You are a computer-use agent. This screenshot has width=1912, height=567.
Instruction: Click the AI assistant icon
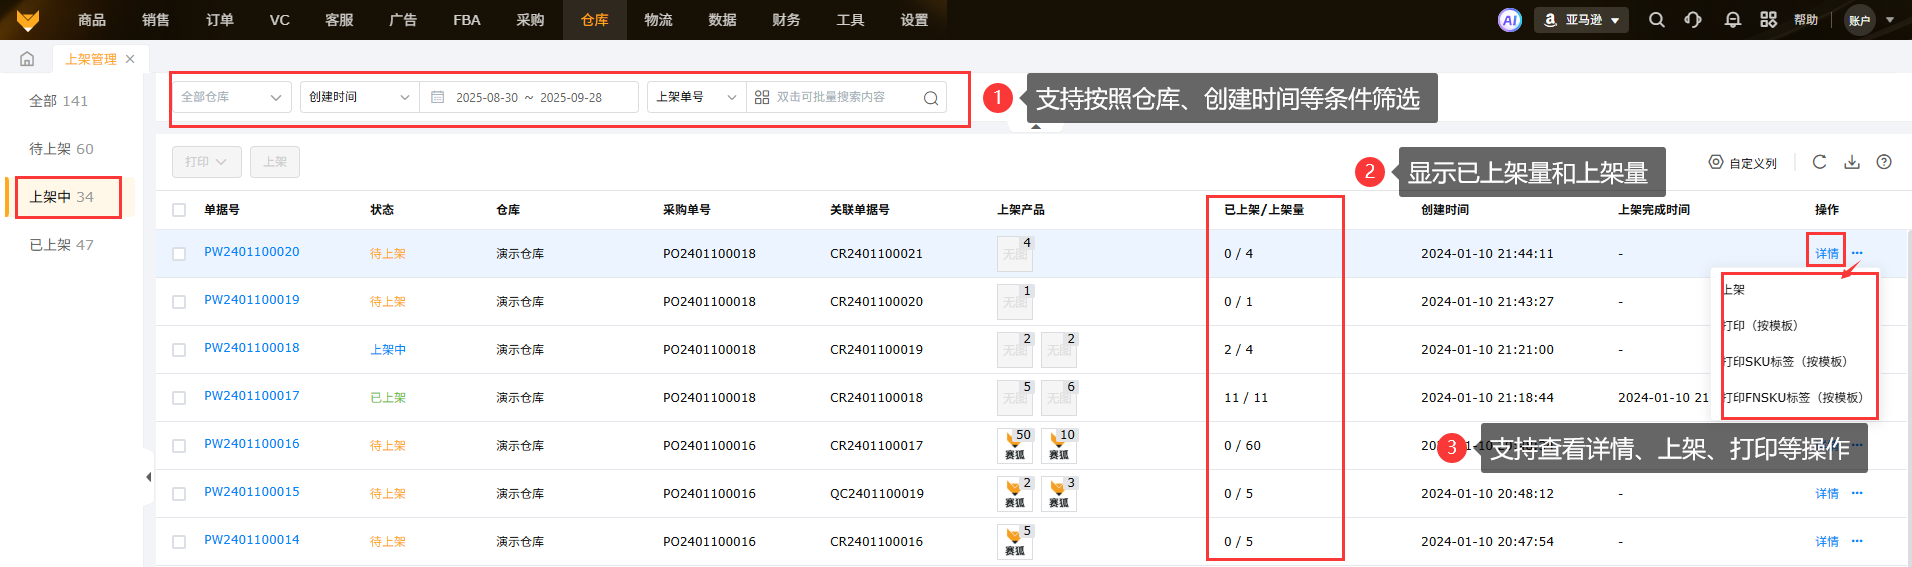click(x=1509, y=20)
